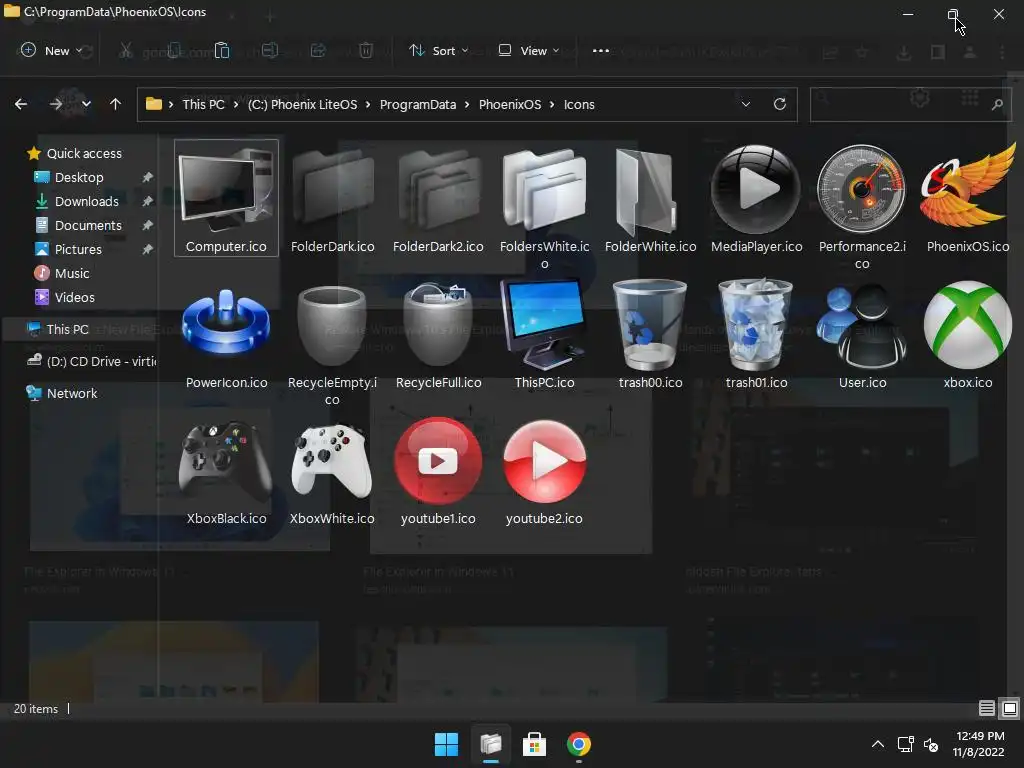Expand the address bar history dropdown
1024x768 pixels.
(x=745, y=104)
